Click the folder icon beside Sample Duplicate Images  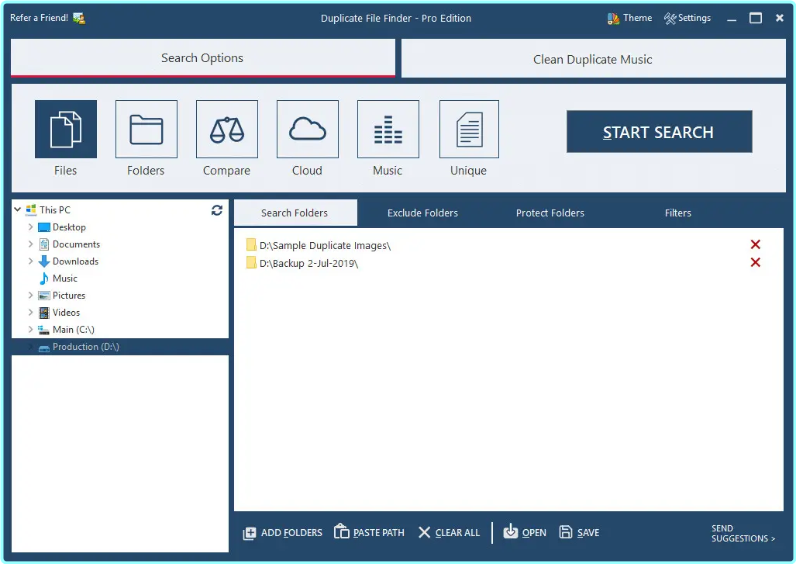tap(251, 245)
